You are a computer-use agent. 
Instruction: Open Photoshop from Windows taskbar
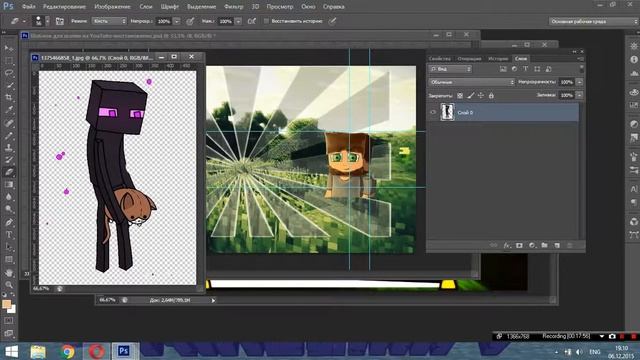(124, 351)
